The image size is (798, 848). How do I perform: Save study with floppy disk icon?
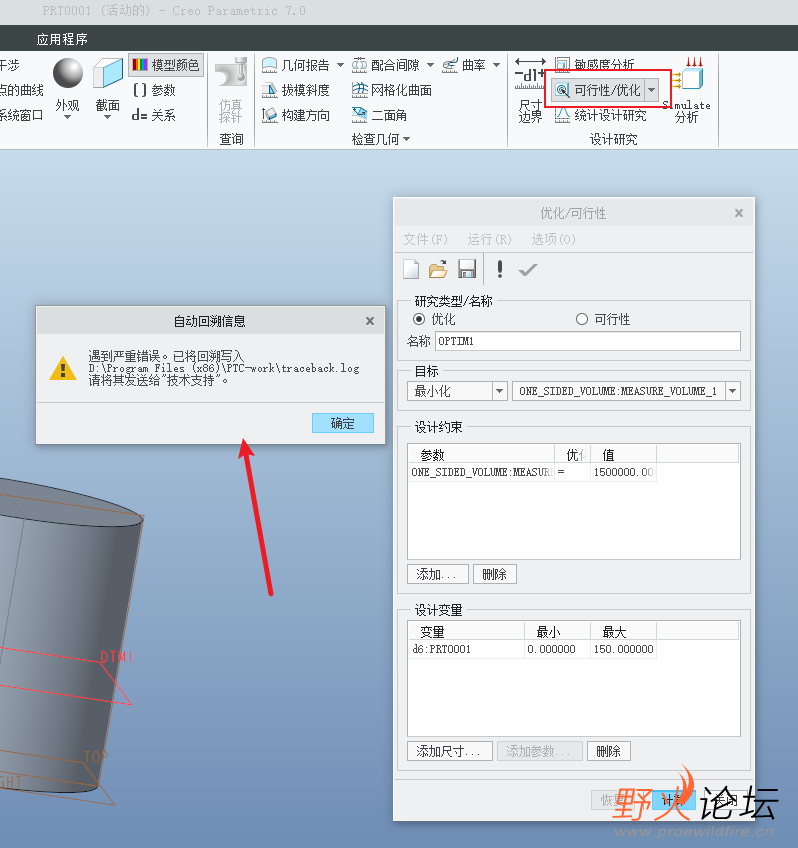point(467,269)
